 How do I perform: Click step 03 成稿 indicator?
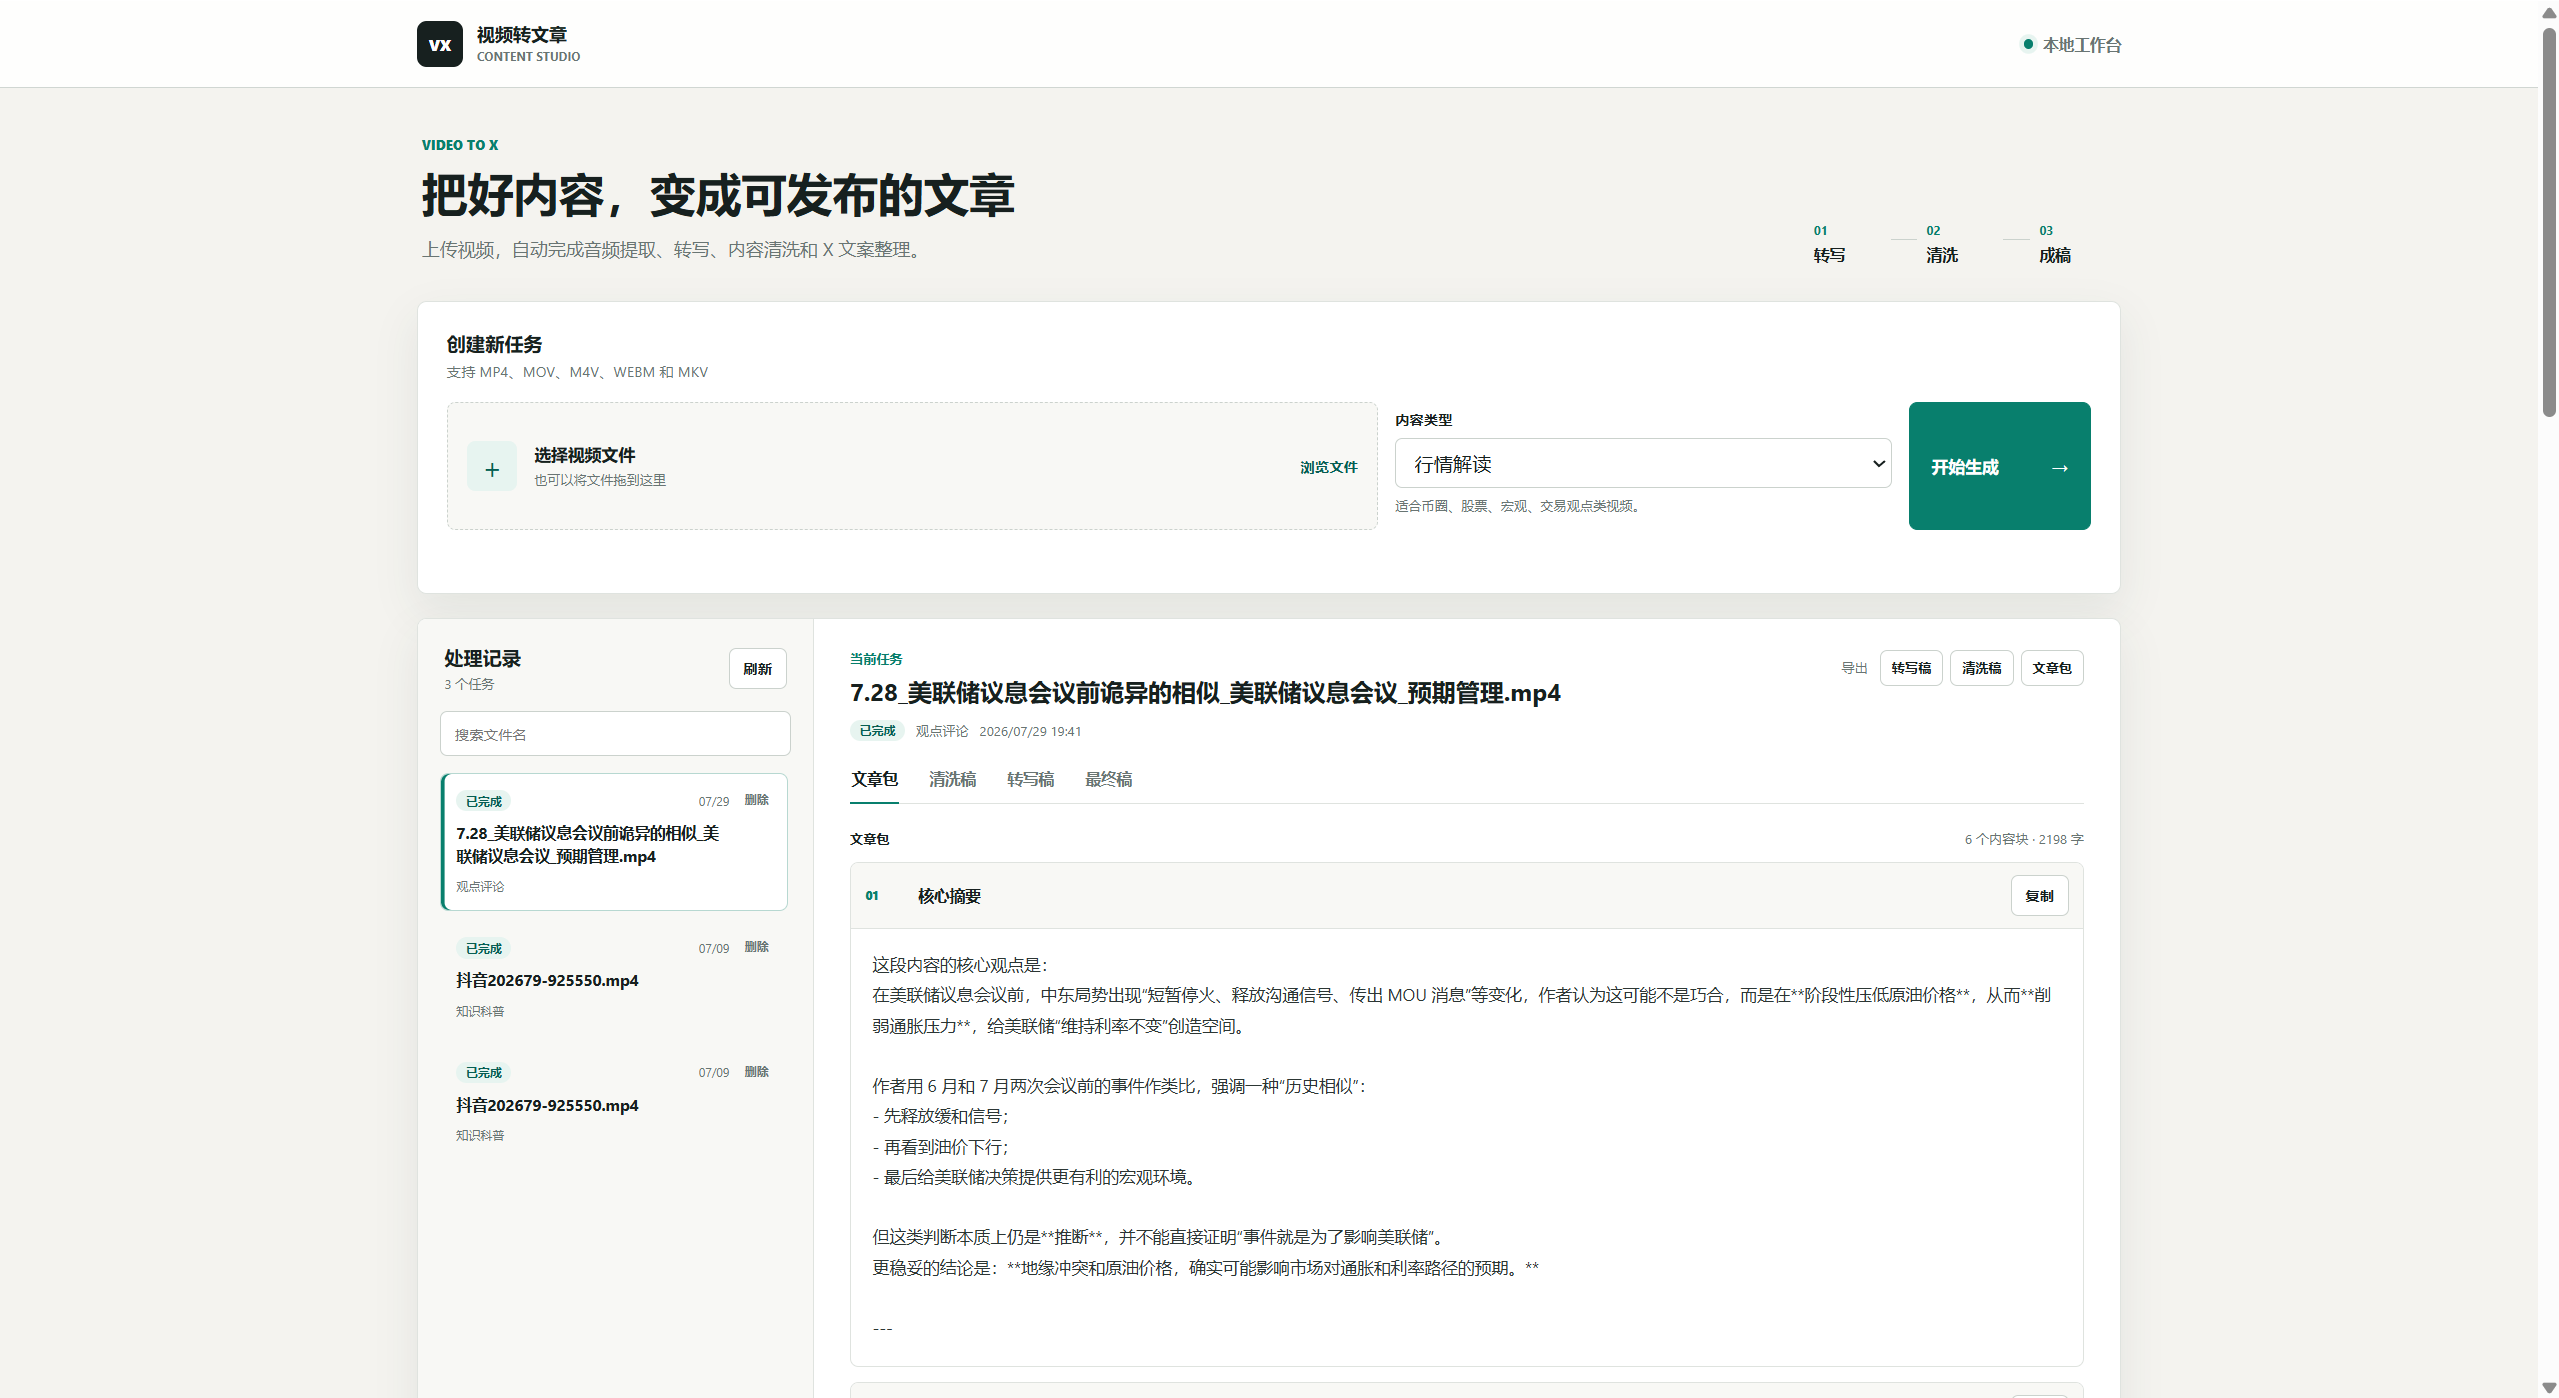click(2055, 245)
